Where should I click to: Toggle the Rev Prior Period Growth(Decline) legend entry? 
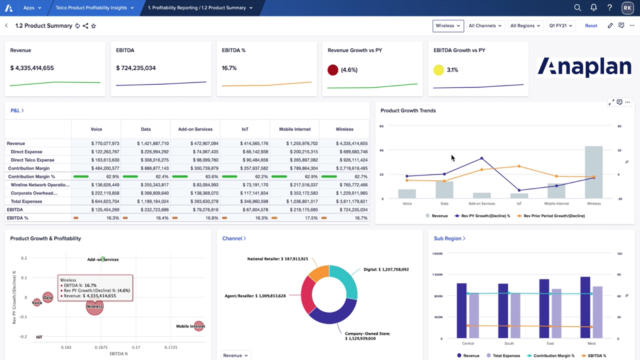point(551,216)
